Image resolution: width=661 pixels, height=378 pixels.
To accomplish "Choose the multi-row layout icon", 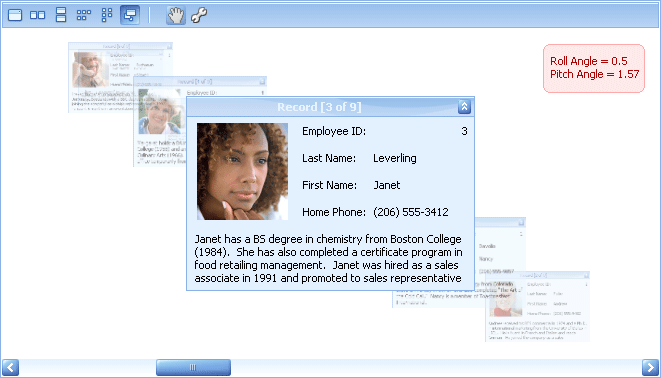I will [x=84, y=15].
